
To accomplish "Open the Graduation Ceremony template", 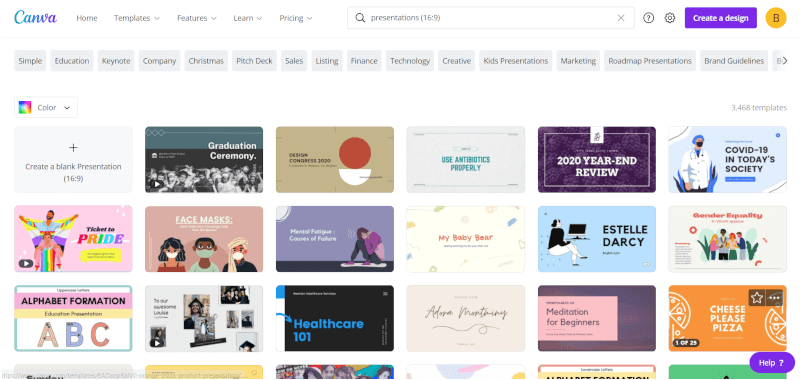I will pos(204,160).
